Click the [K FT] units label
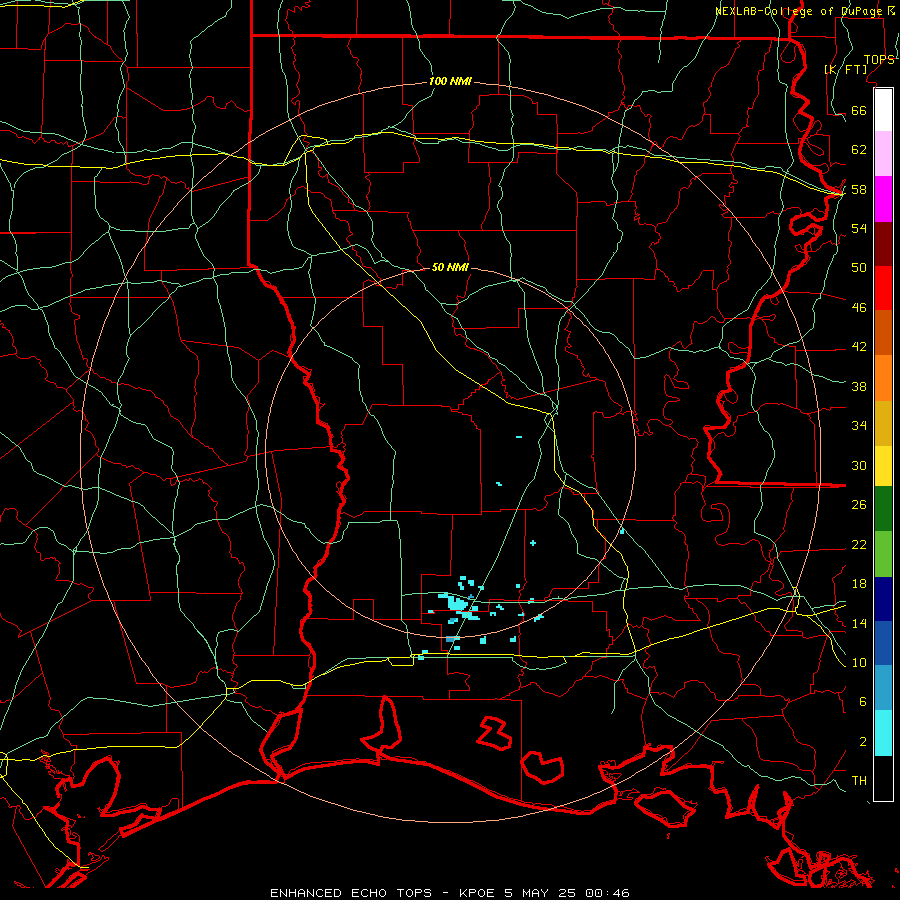Screen dimensions: 900x900 tap(845, 69)
